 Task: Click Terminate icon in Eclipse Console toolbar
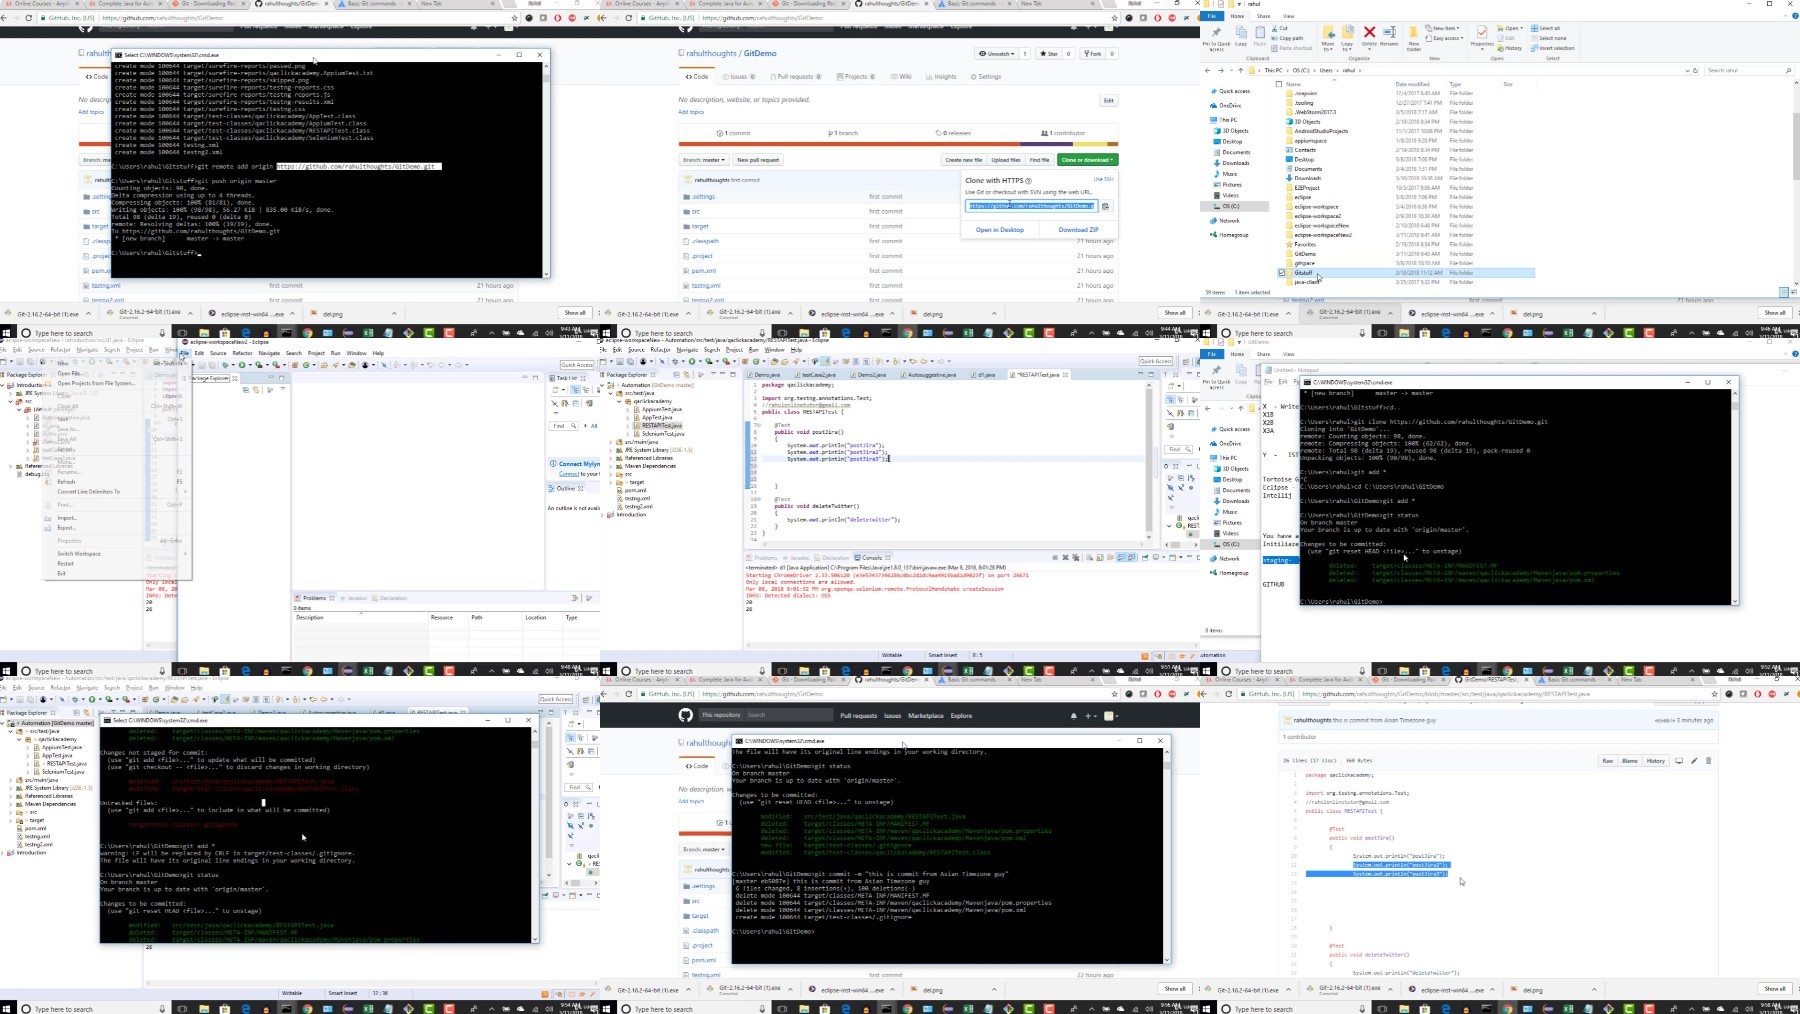click(x=1054, y=557)
